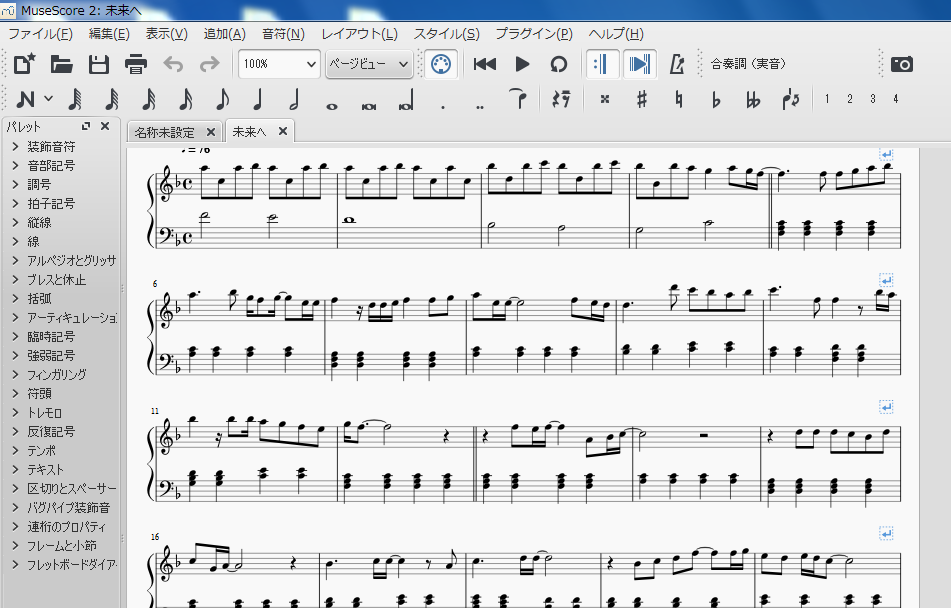The image size is (951, 608).
Task: Open the スタイル(S) menu
Action: (446, 34)
